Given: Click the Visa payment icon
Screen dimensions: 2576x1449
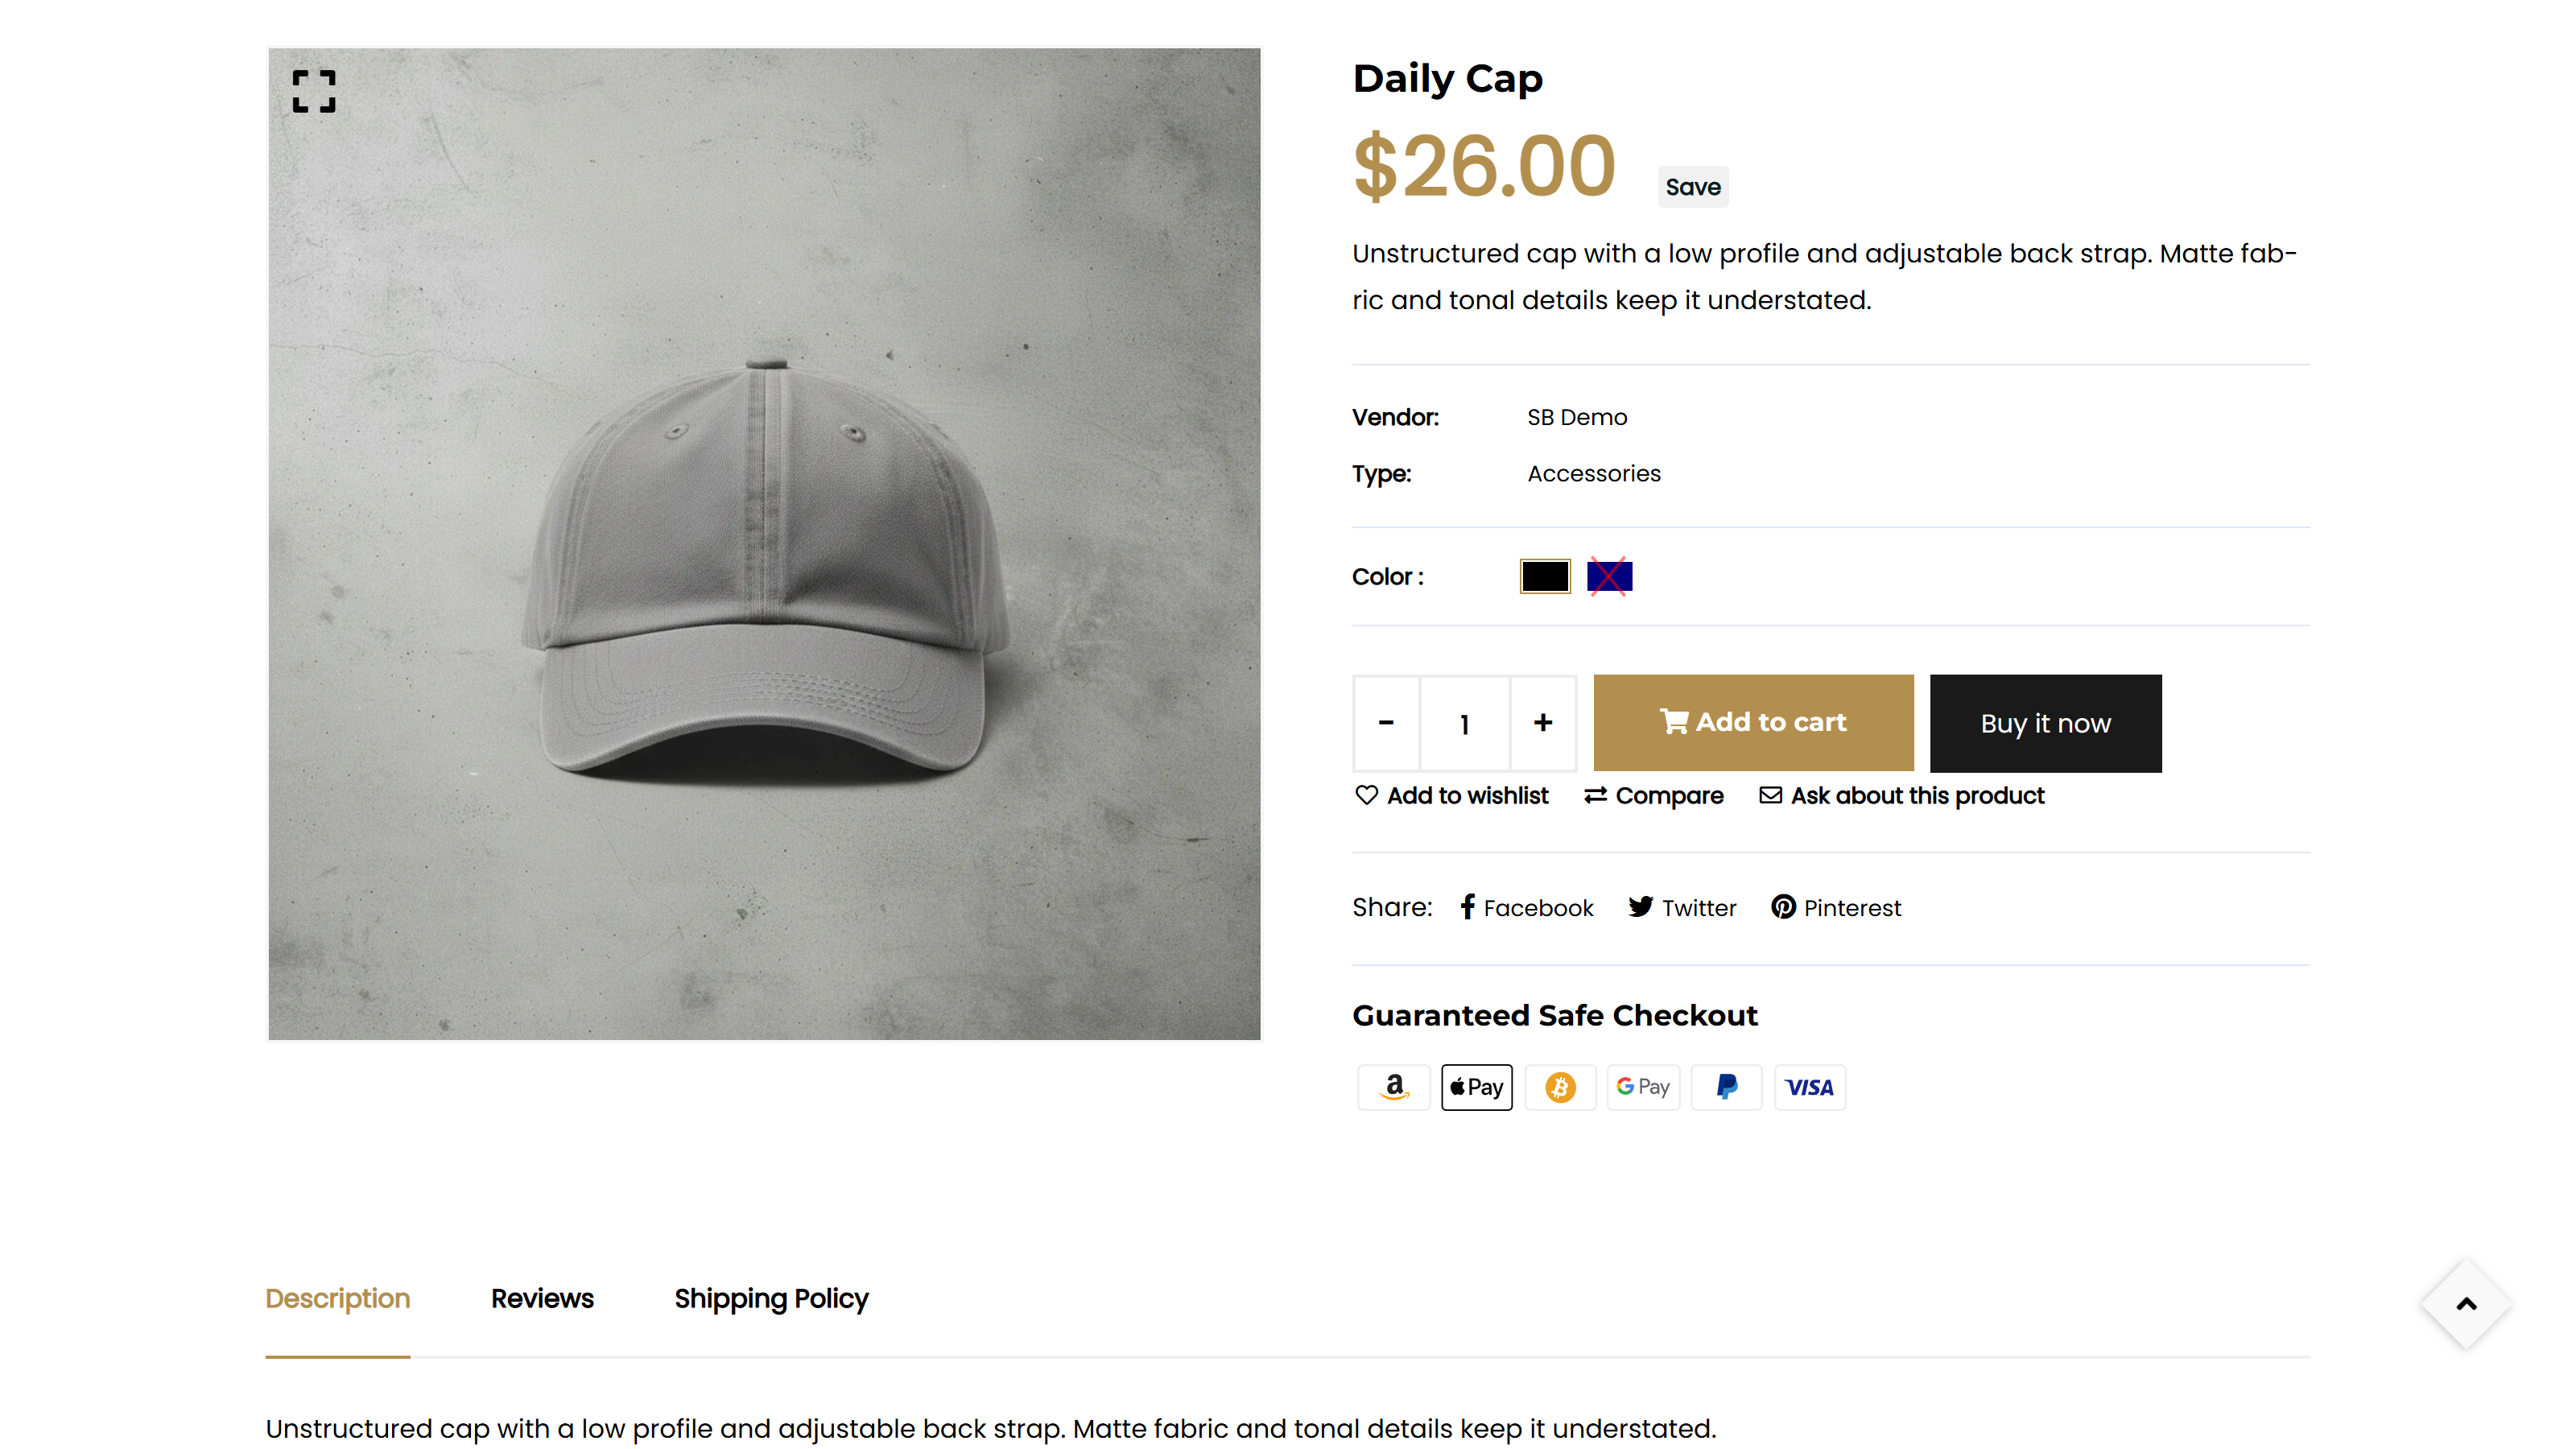Looking at the screenshot, I should 1810,1087.
